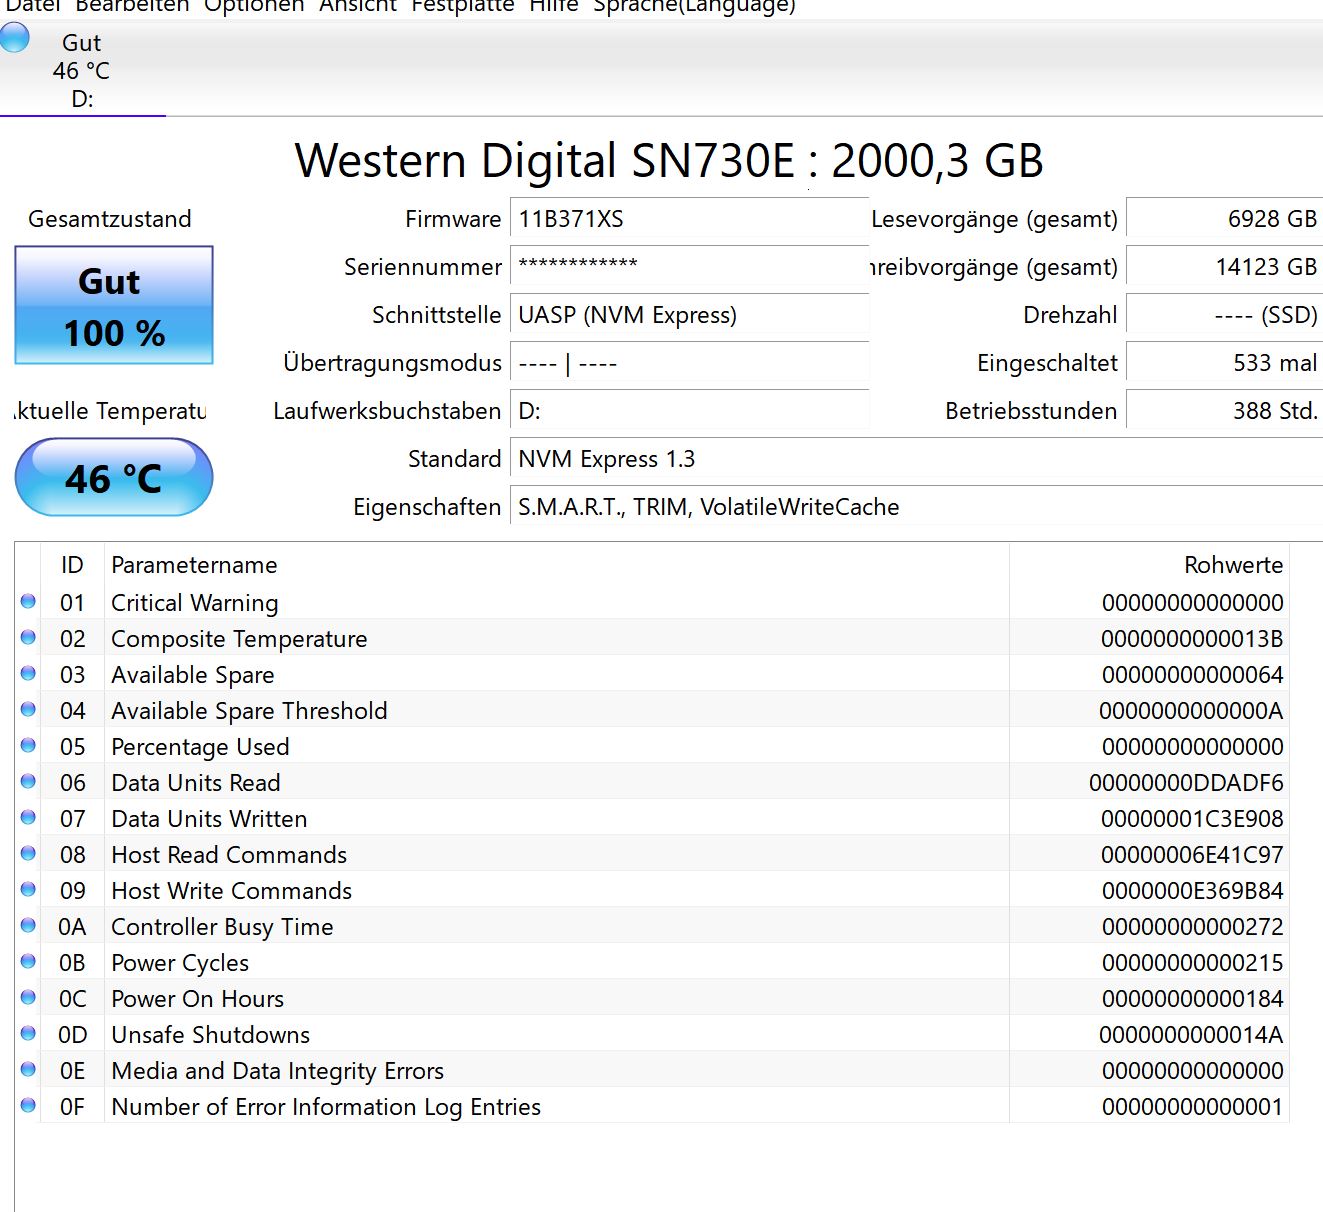
Task: Click the status orb for Host Read Commands
Action: coord(28,853)
